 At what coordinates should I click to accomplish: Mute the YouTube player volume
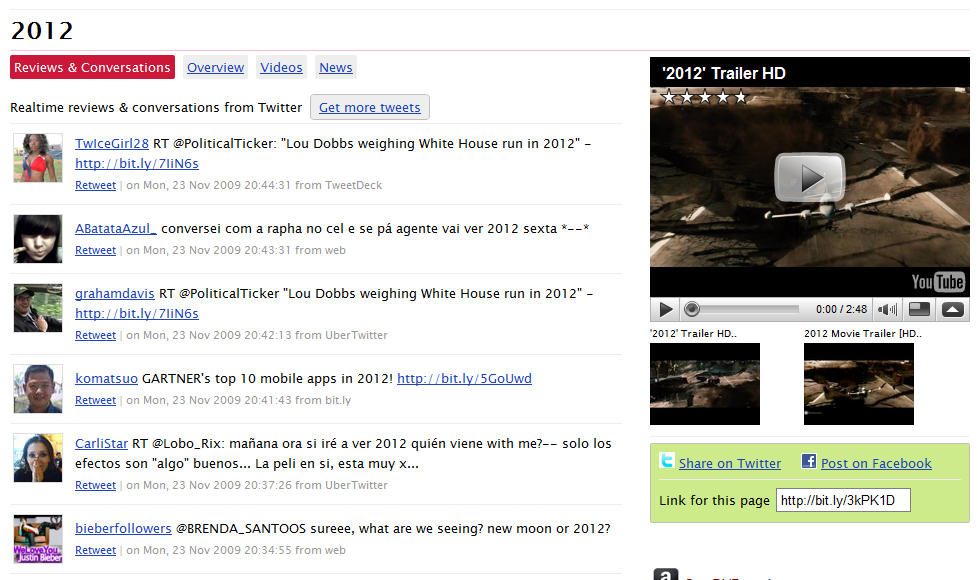pos(887,309)
